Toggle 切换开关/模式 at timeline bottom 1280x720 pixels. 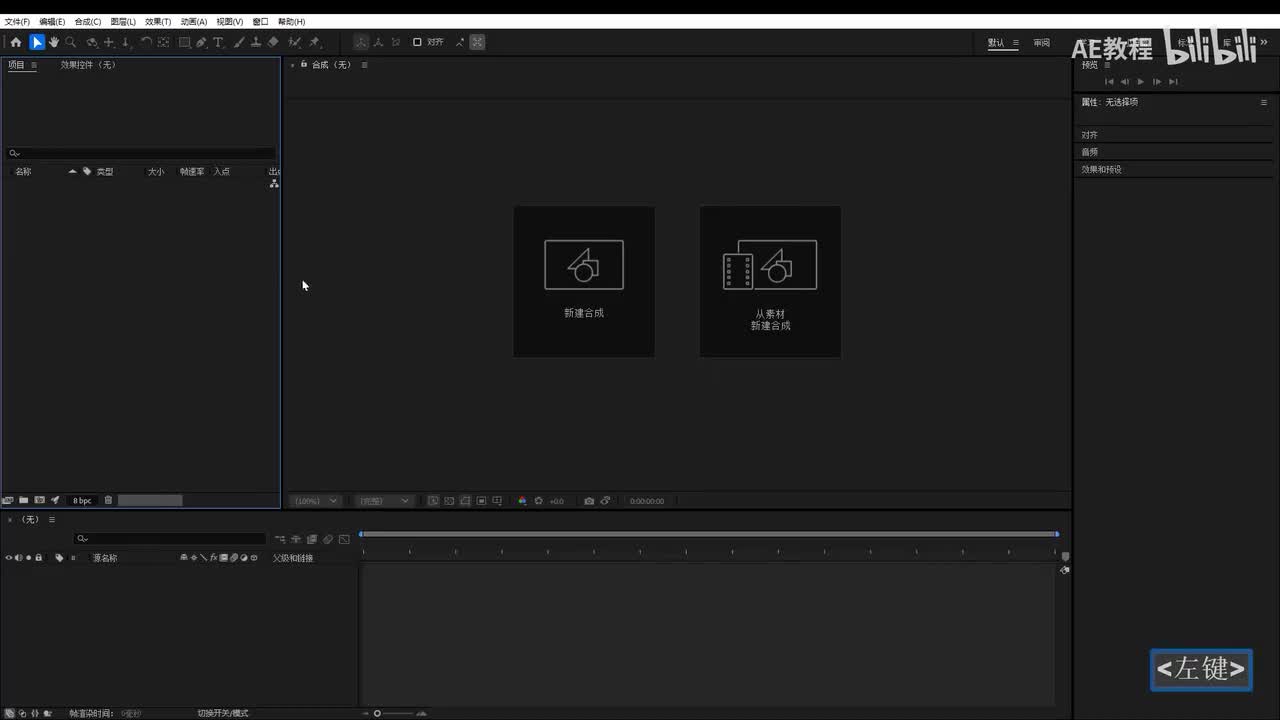(x=222, y=713)
